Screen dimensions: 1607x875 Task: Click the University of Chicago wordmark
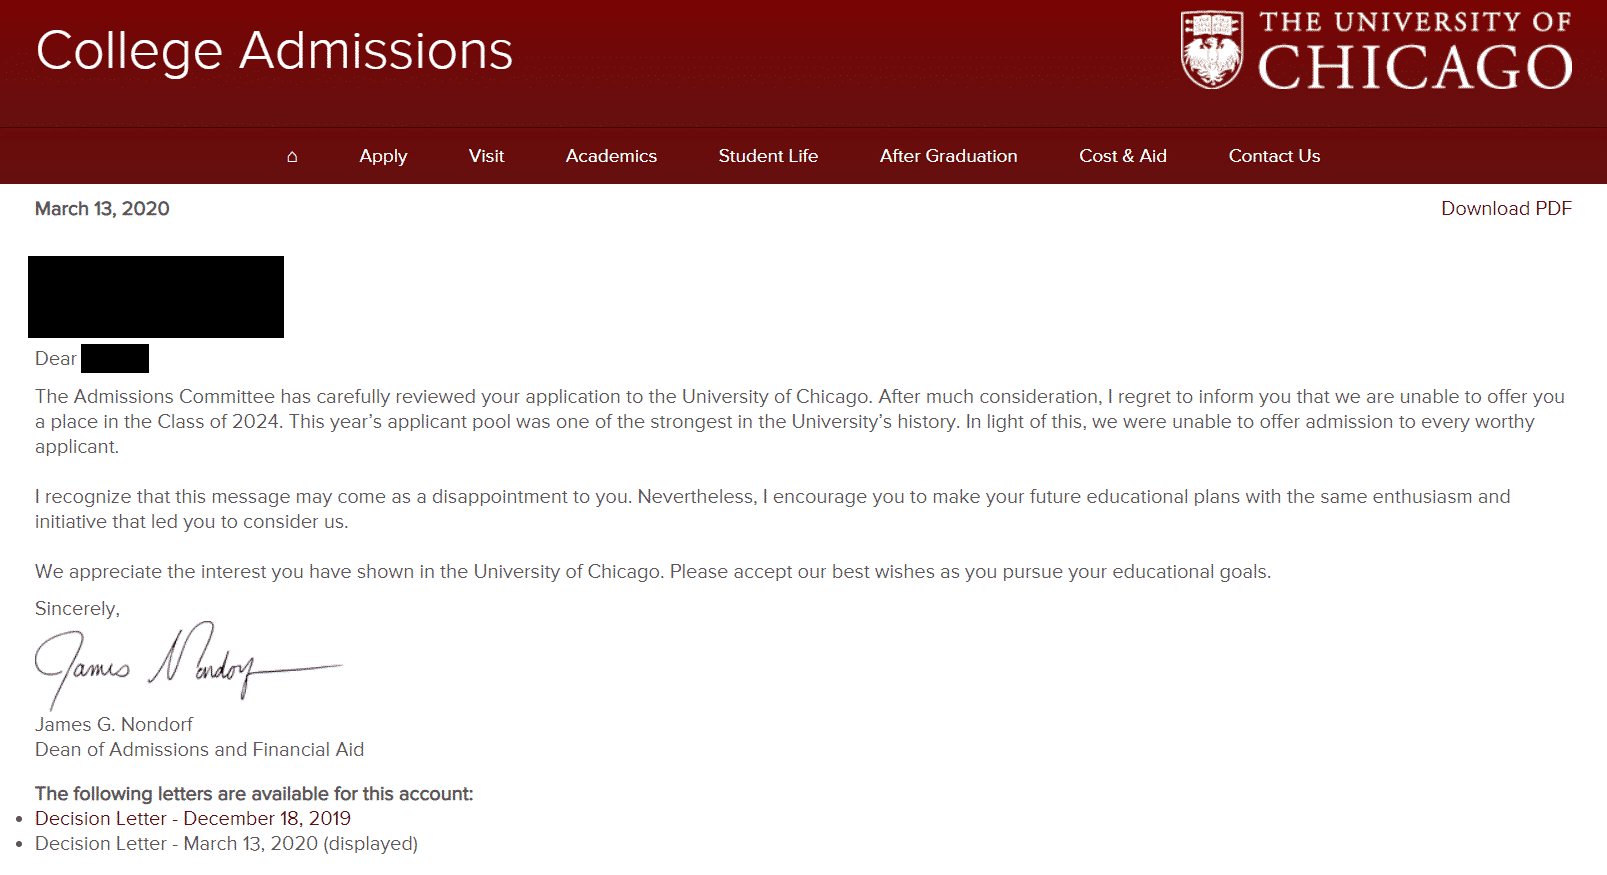click(x=1415, y=50)
